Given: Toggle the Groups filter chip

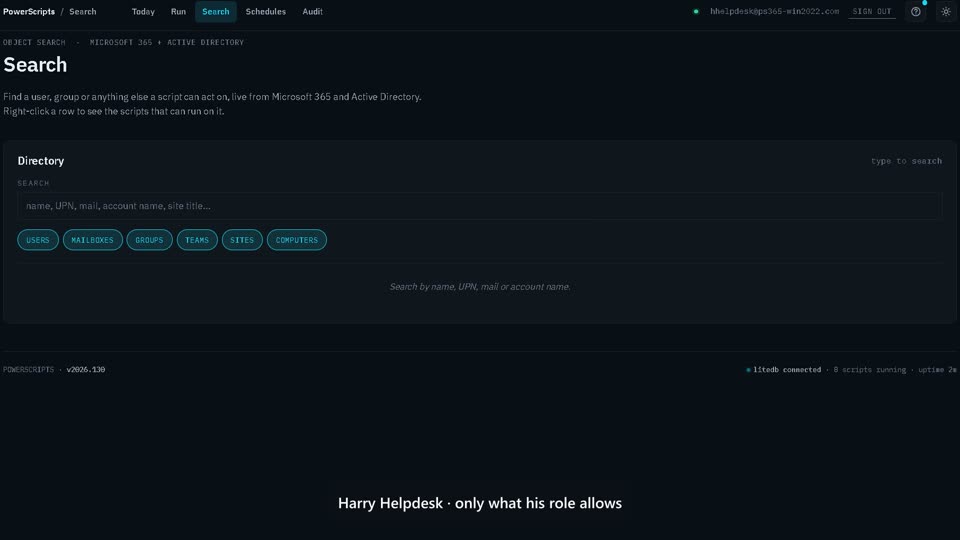Looking at the screenshot, I should [149, 240].
